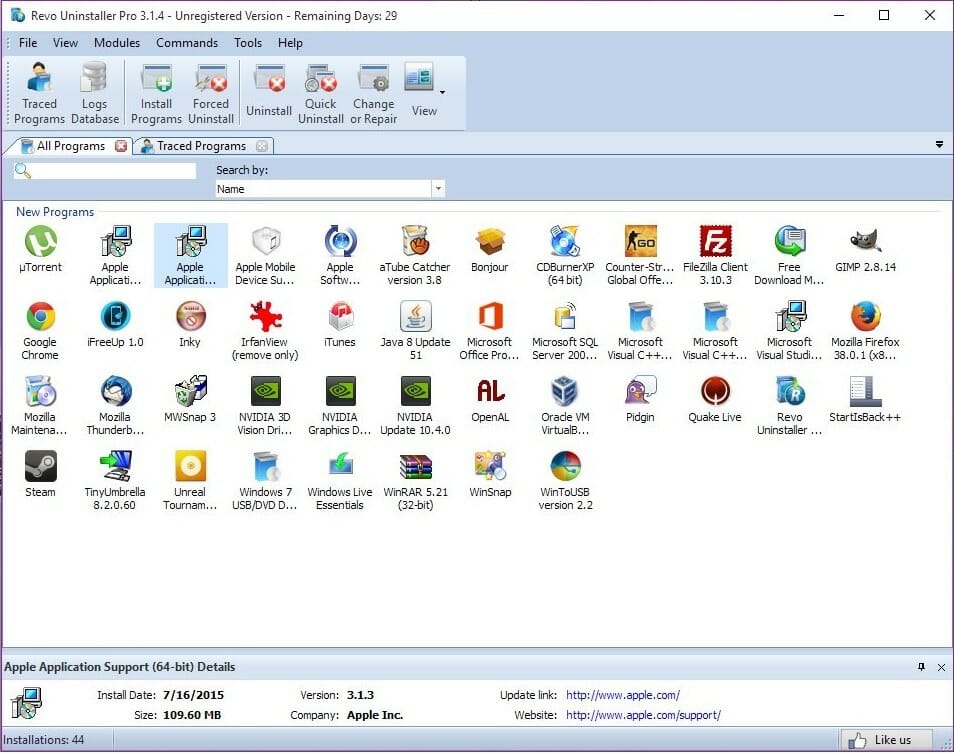The width and height of the screenshot is (954, 753).
Task: Select aTube Catcher version 3.8
Action: tap(415, 255)
